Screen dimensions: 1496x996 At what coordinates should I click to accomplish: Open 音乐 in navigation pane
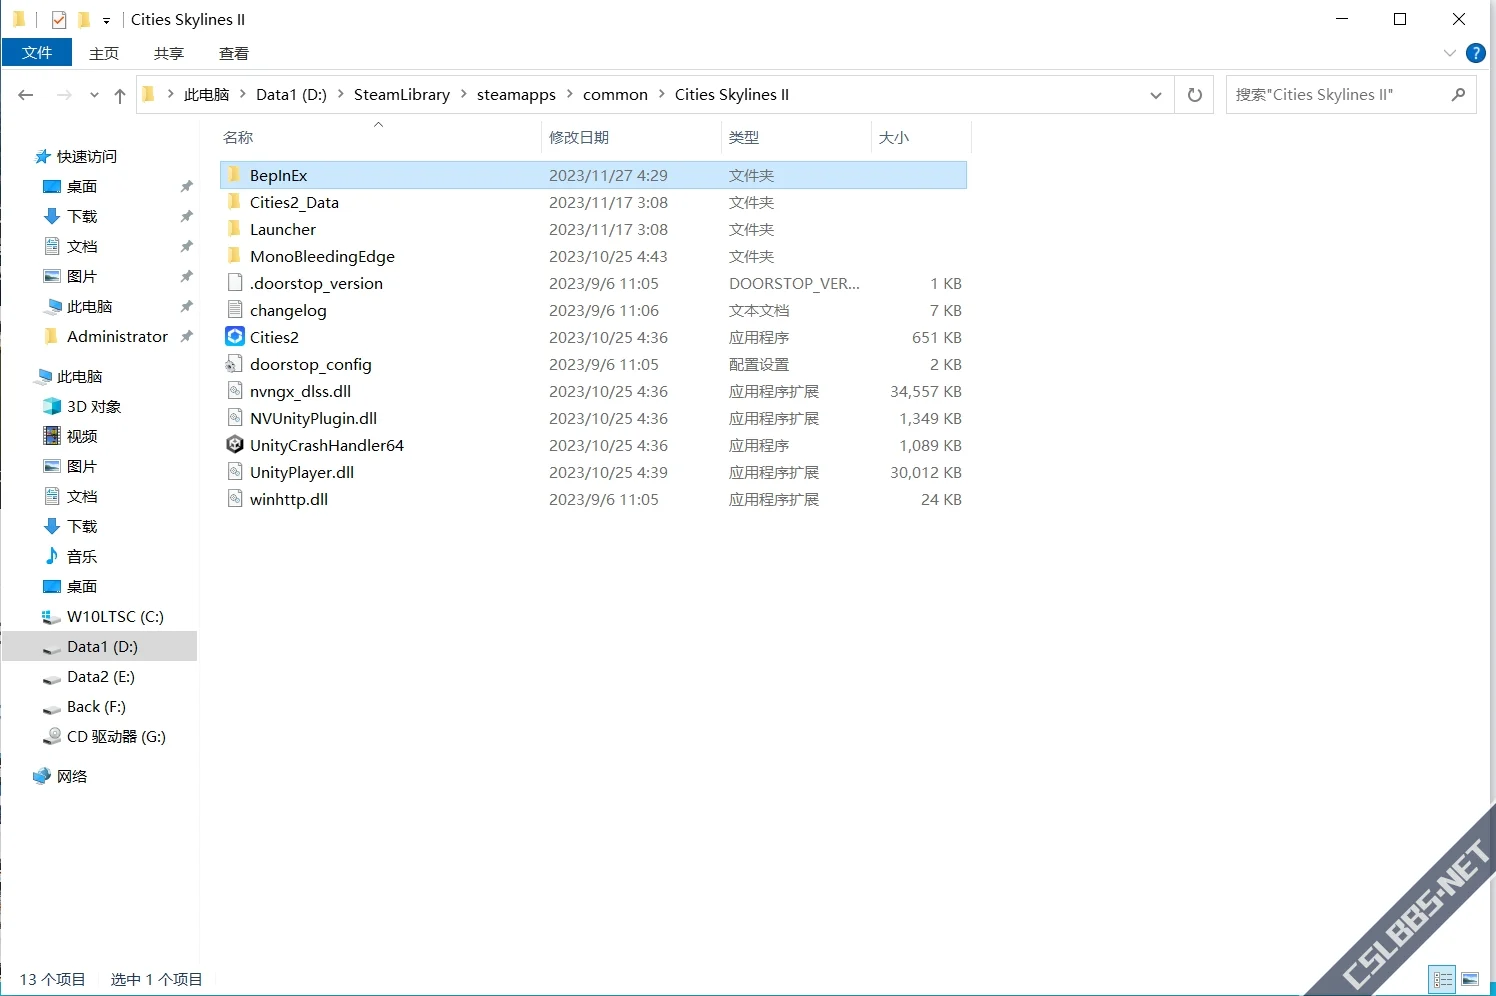point(82,556)
